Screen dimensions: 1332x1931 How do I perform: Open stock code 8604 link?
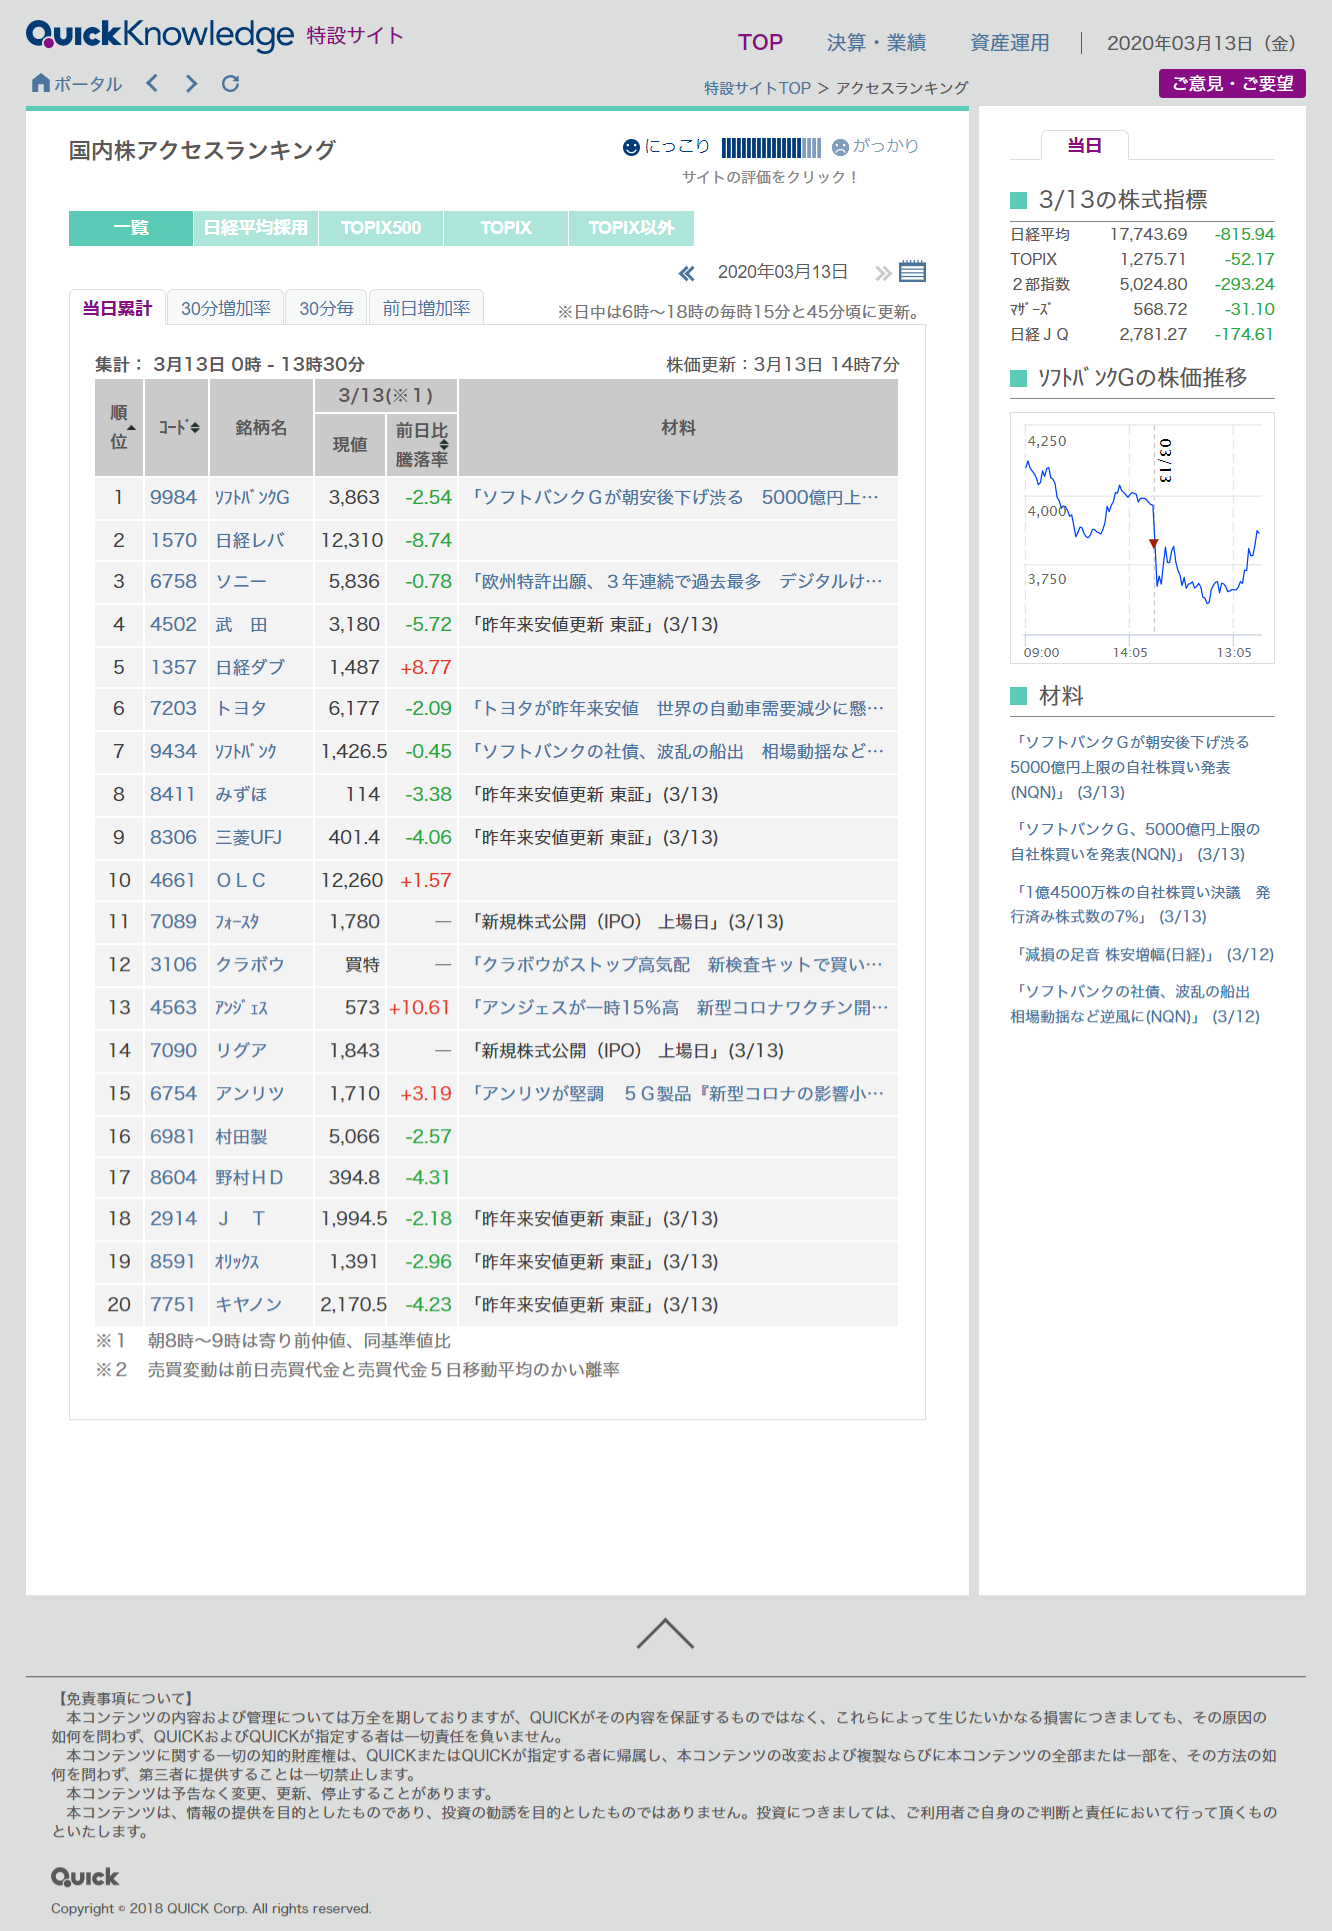(x=174, y=1177)
